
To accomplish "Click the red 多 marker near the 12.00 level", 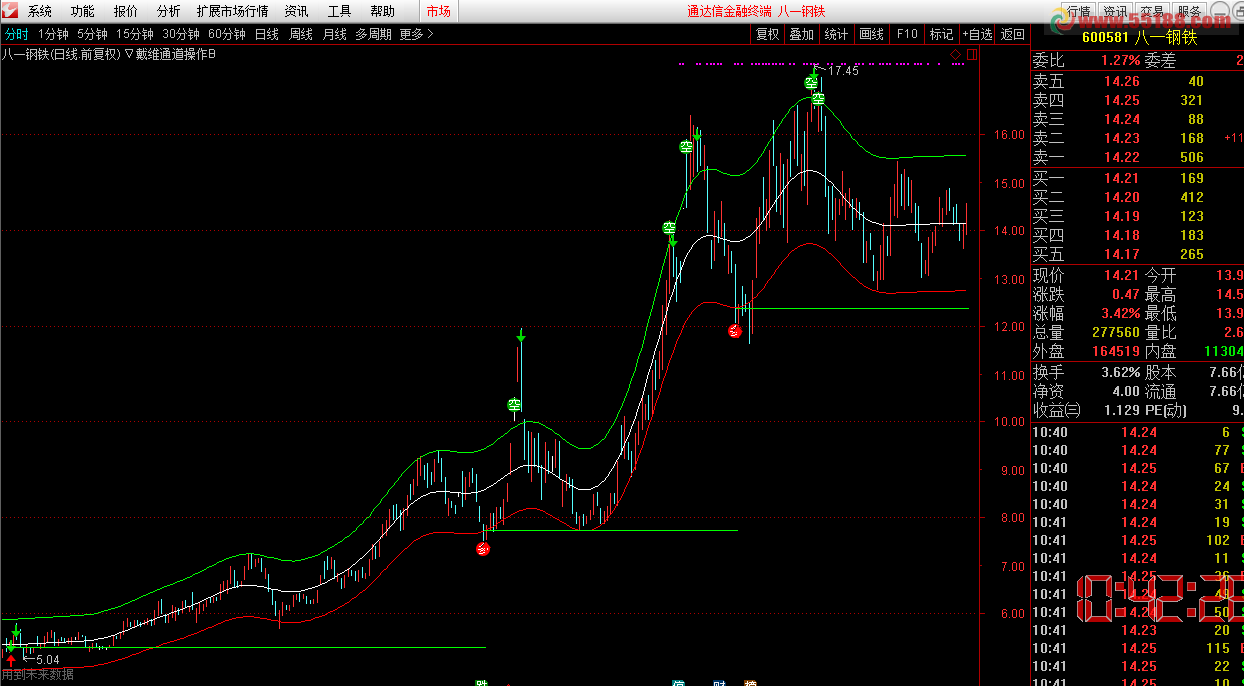I will pos(735,331).
